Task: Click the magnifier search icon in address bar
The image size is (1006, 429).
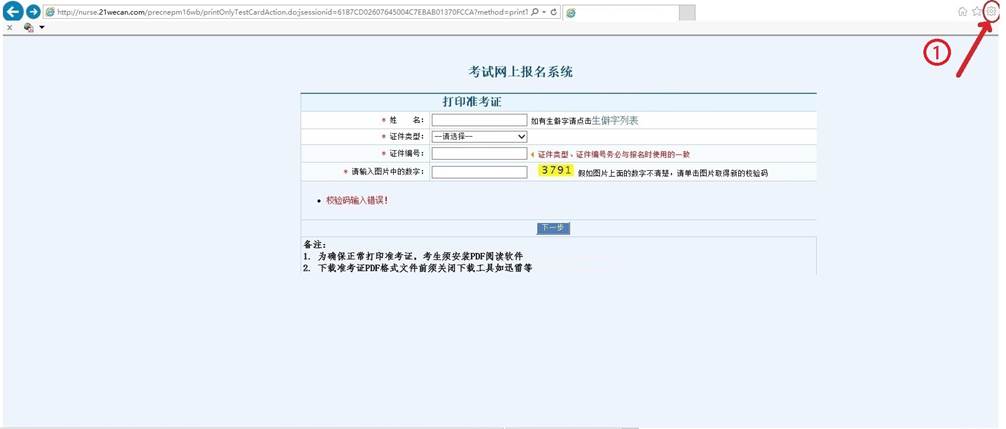Action: pos(534,12)
